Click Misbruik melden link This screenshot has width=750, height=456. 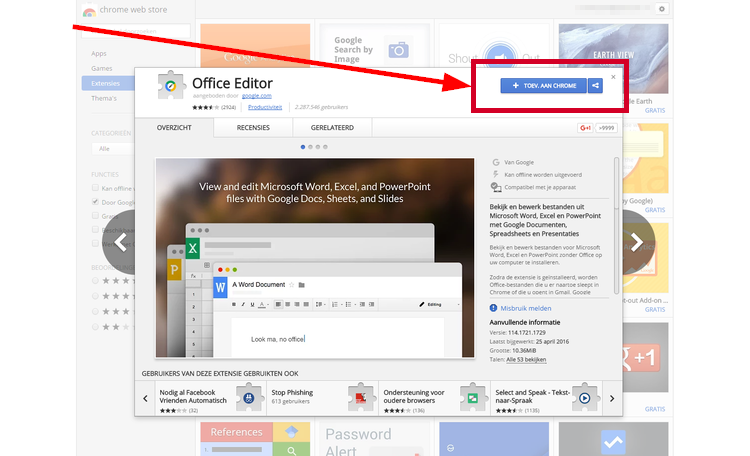[526, 308]
